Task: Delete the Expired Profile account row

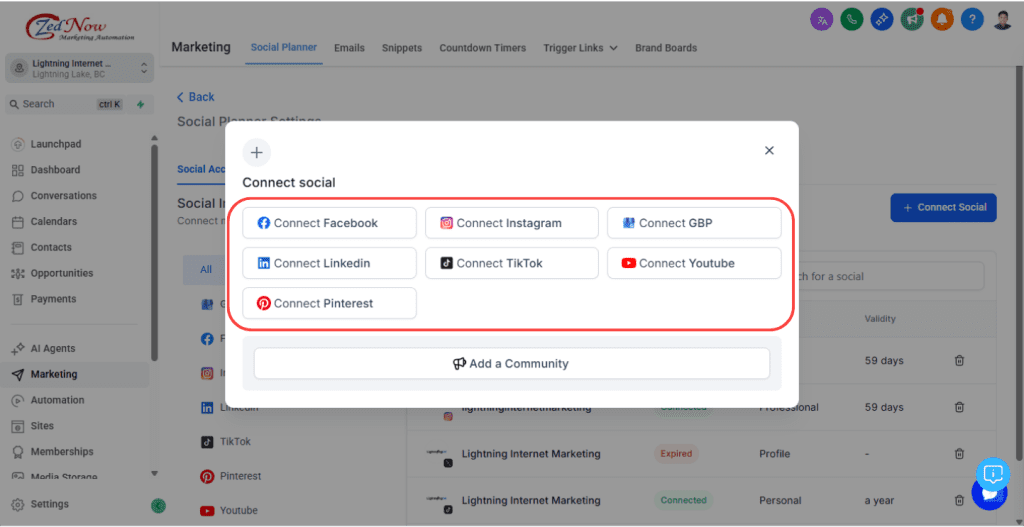Action: (x=959, y=453)
